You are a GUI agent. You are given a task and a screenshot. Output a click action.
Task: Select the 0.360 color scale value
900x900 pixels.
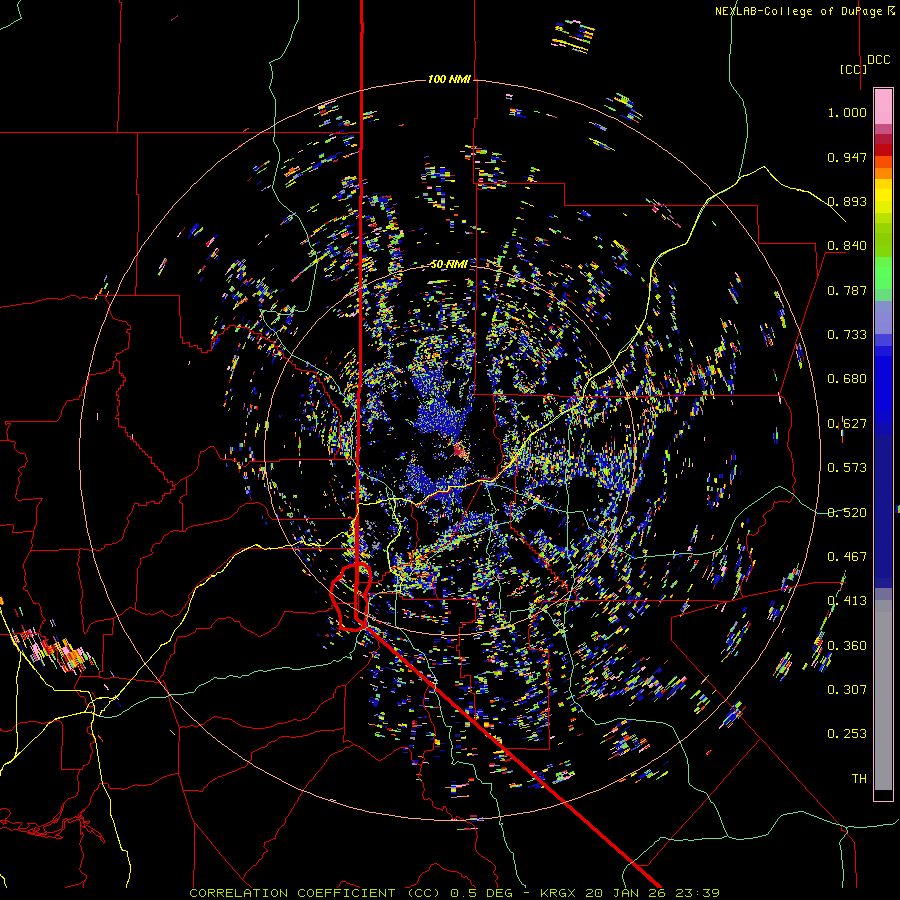tap(847, 646)
